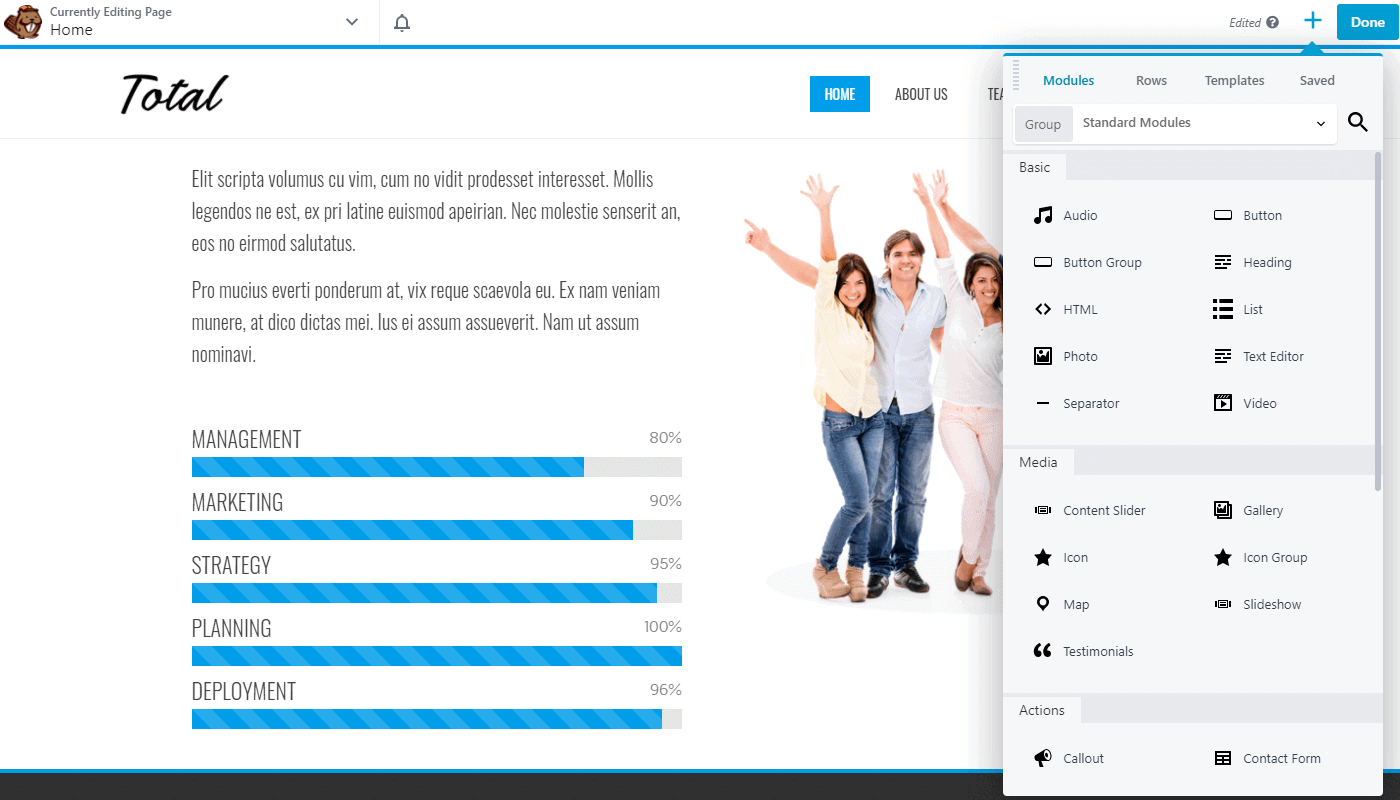The image size is (1400, 800).
Task: Click the panel drag handle grip
Action: (x=1016, y=75)
